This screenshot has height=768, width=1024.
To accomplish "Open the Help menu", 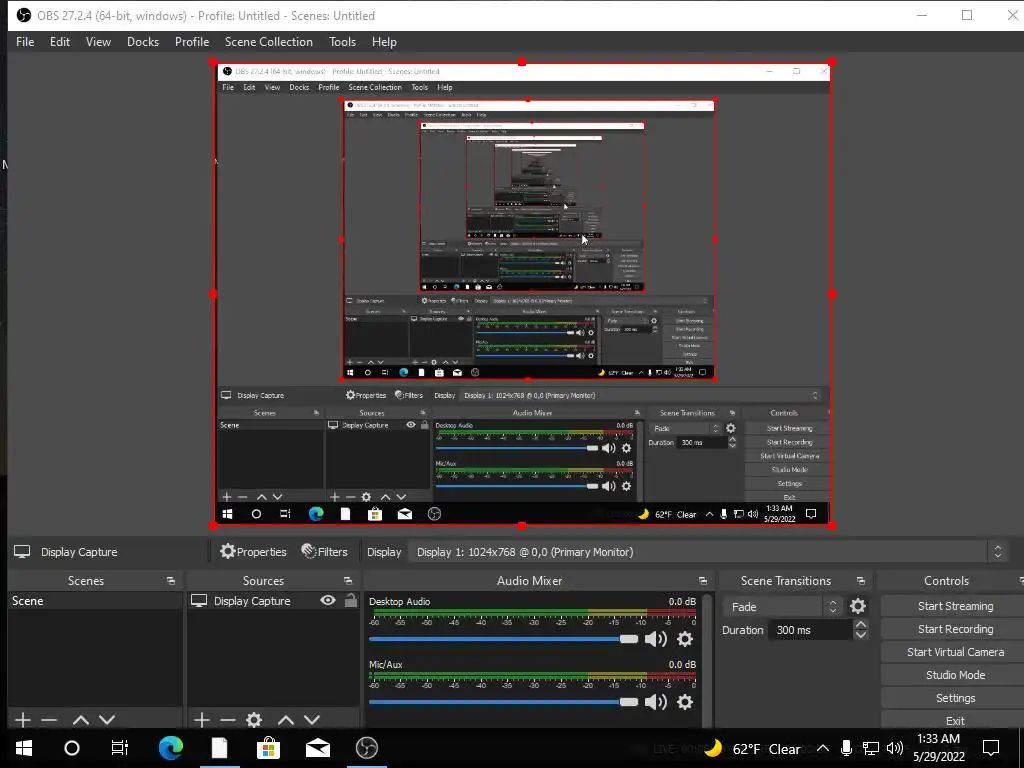I will pyautogui.click(x=384, y=42).
